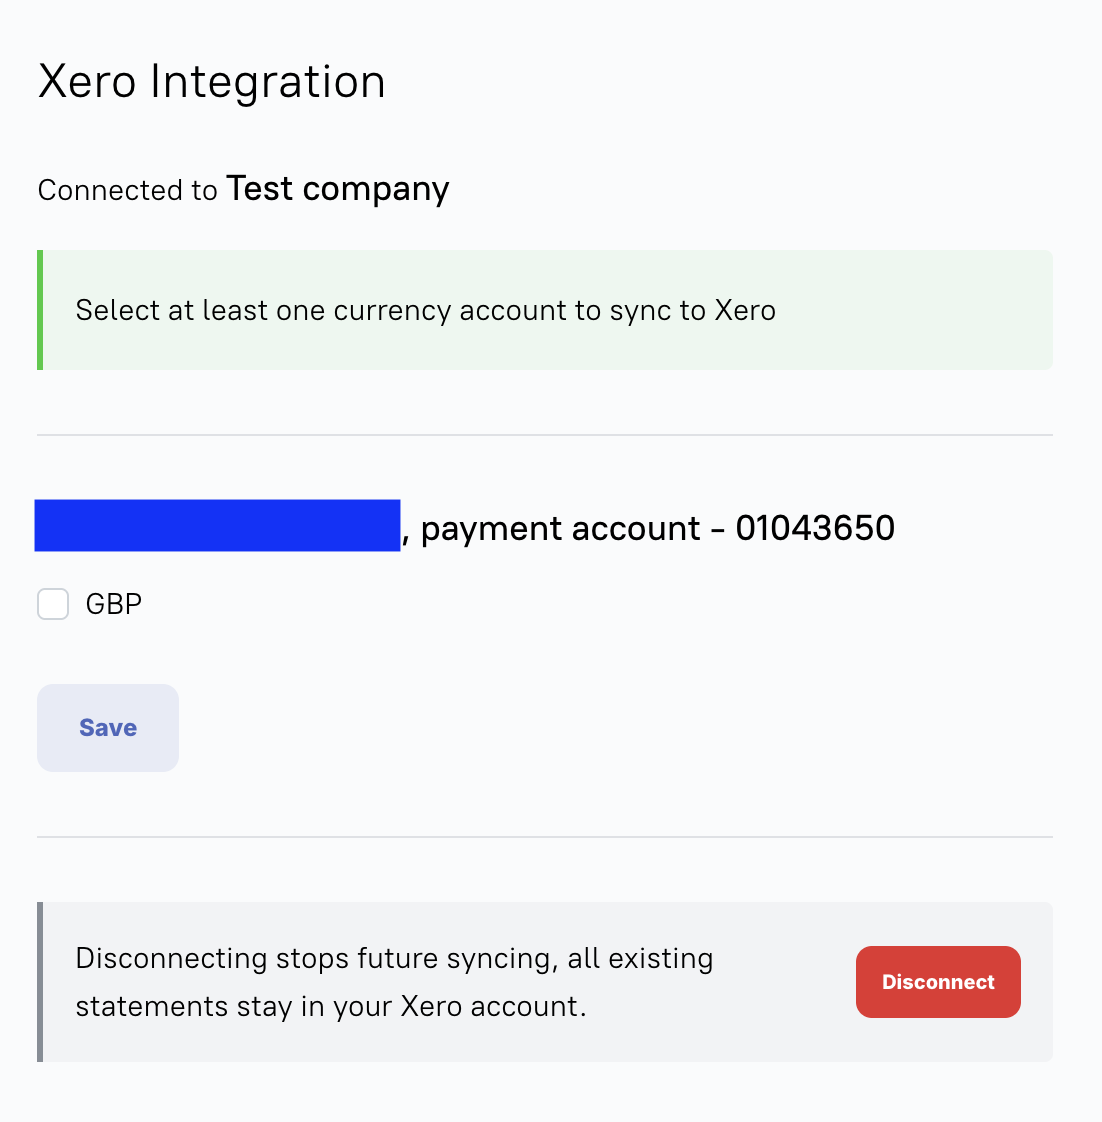This screenshot has width=1102, height=1122.
Task: Click the divider line below Save button
Action: coord(545,837)
